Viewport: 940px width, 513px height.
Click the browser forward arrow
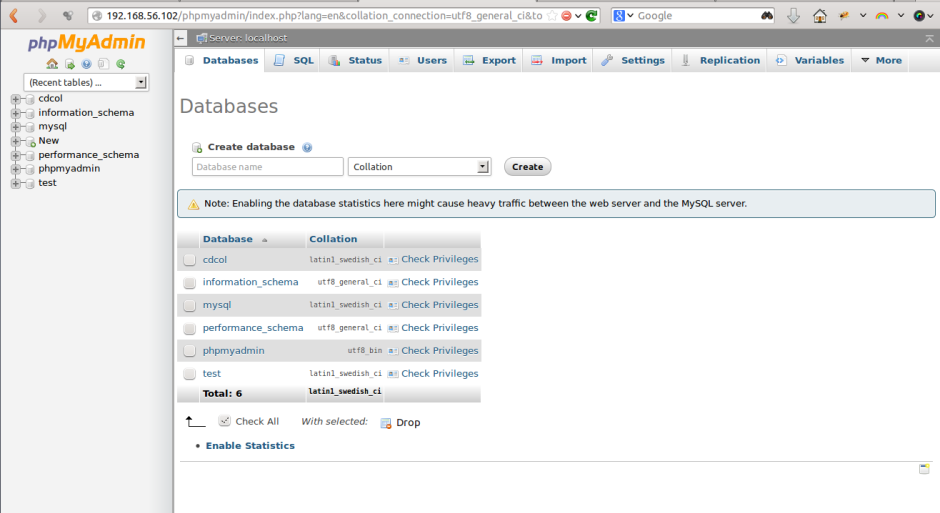point(41,16)
